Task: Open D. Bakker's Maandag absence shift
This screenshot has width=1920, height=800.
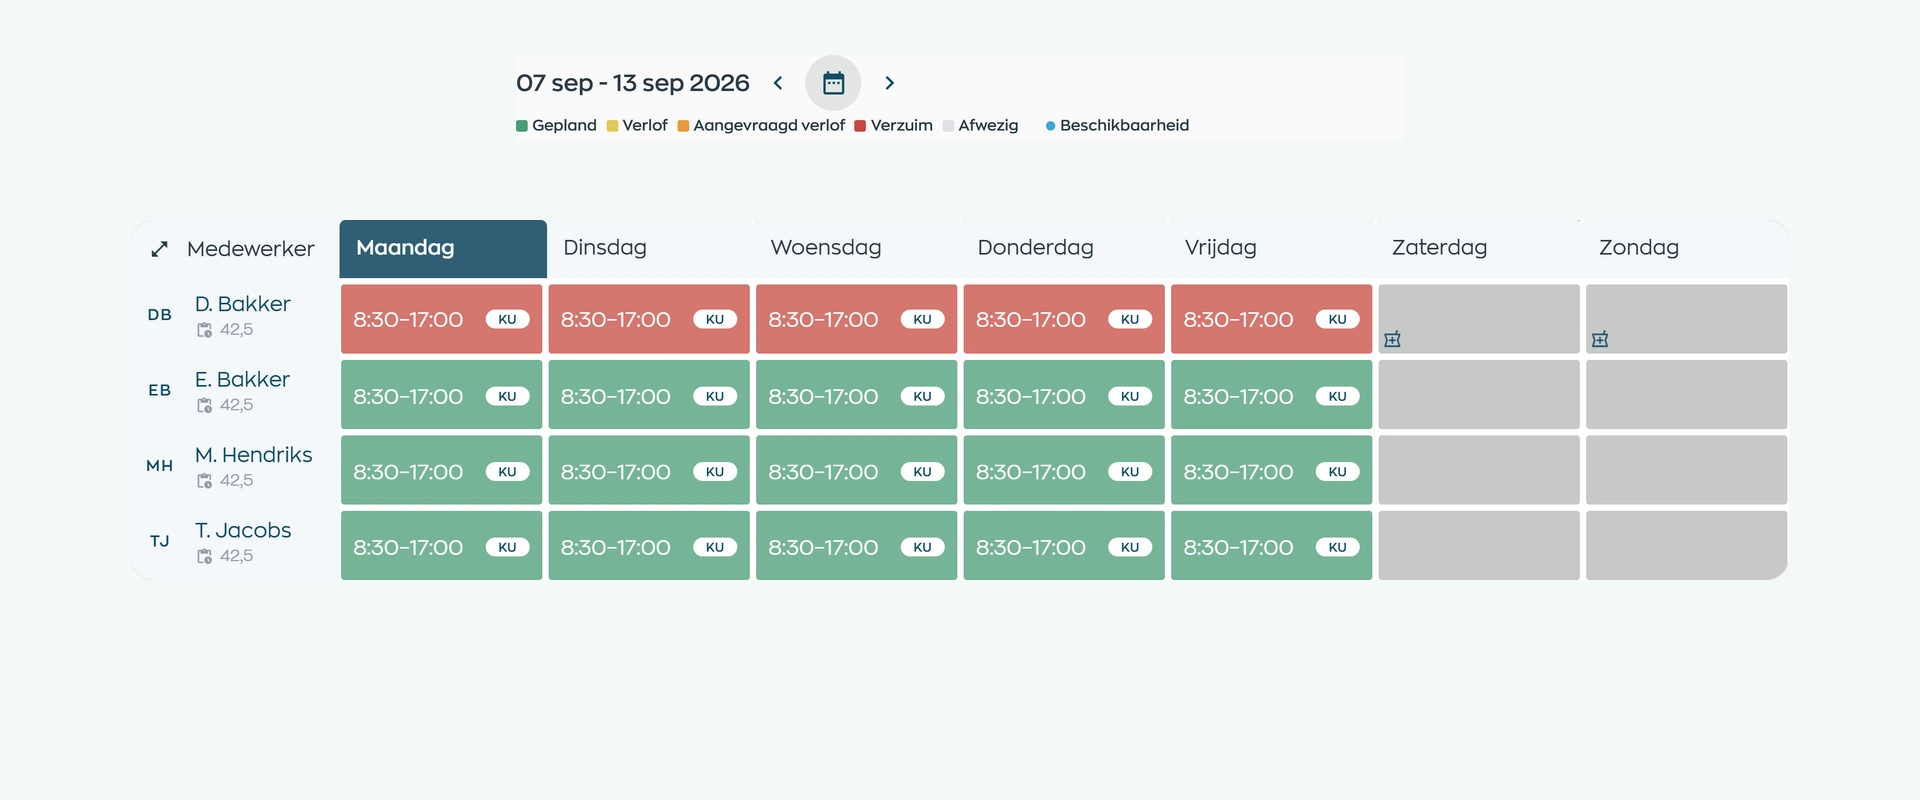Action: pyautogui.click(x=441, y=319)
